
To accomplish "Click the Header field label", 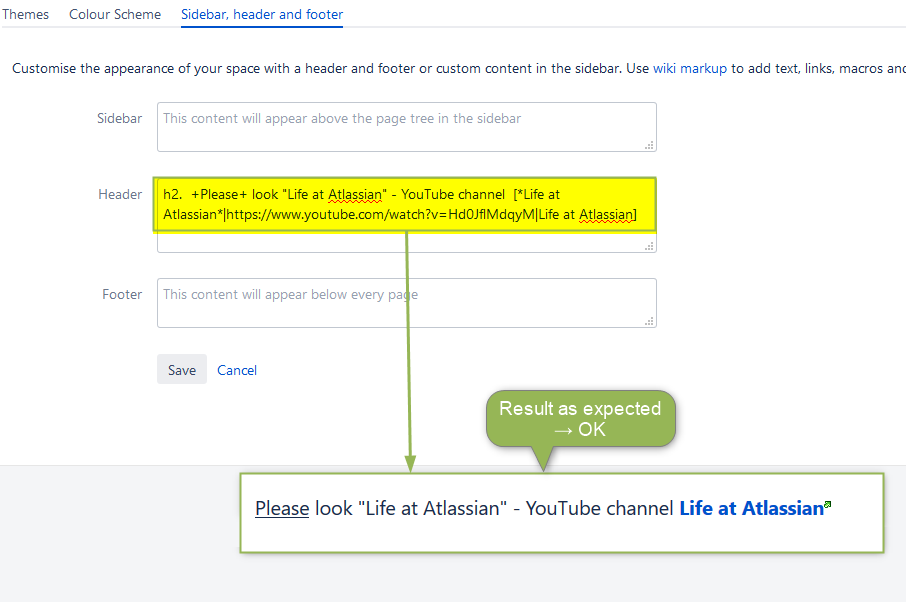I will pyautogui.click(x=120, y=195).
